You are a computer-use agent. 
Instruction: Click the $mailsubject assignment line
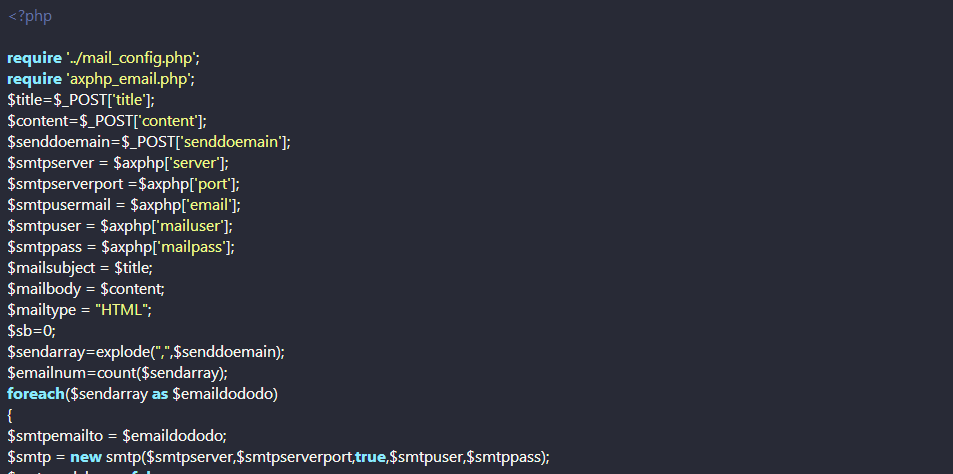point(80,268)
